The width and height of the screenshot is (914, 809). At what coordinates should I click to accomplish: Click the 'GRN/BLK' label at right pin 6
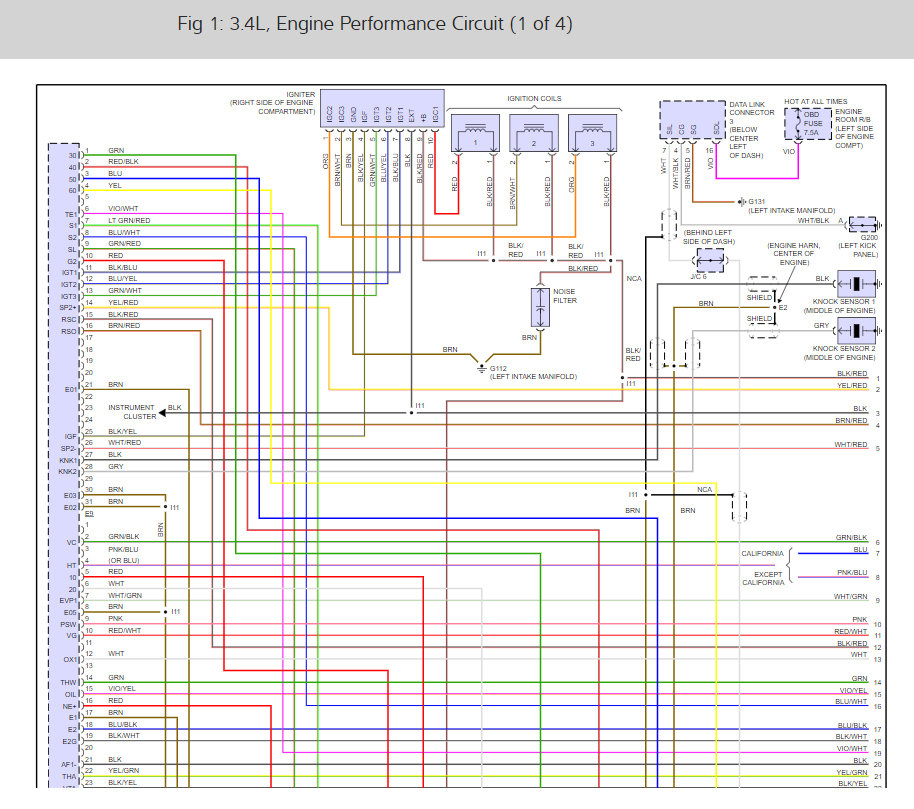pyautogui.click(x=852, y=537)
